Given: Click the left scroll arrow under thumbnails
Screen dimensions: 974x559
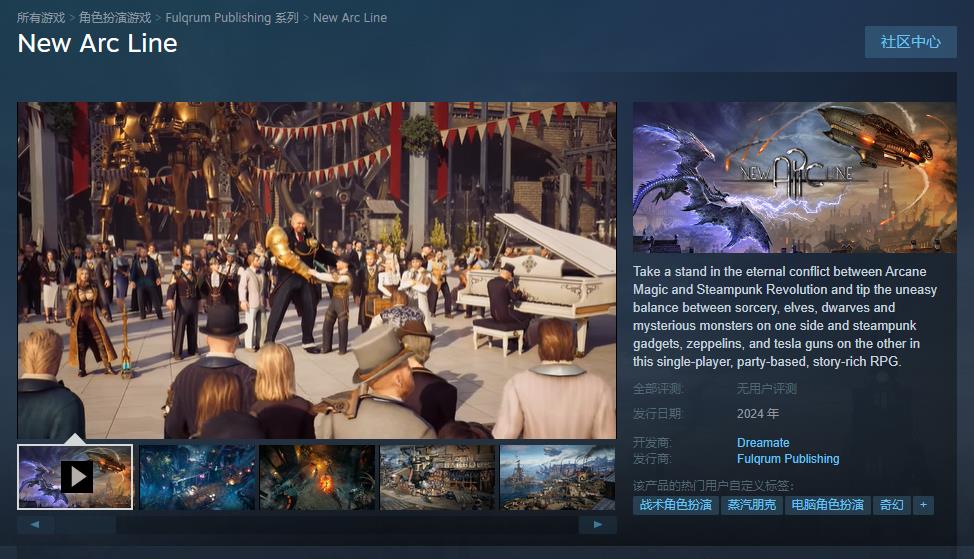Looking at the screenshot, I should 36,524.
